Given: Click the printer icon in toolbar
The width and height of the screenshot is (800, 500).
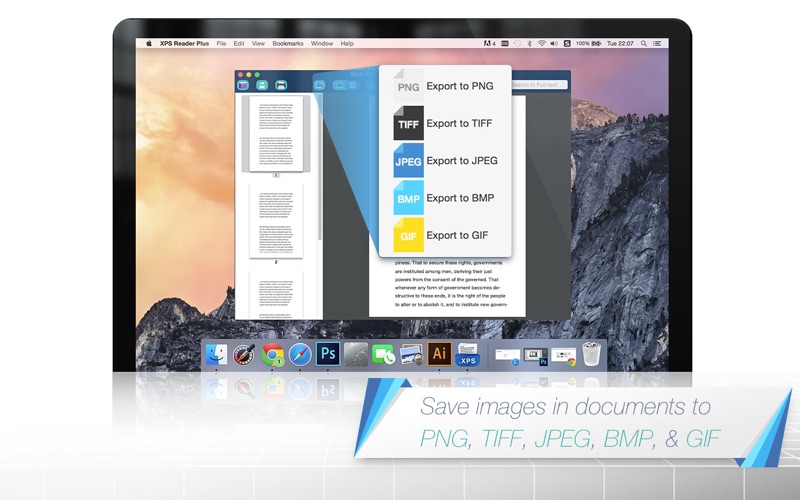Looking at the screenshot, I should (x=281, y=85).
